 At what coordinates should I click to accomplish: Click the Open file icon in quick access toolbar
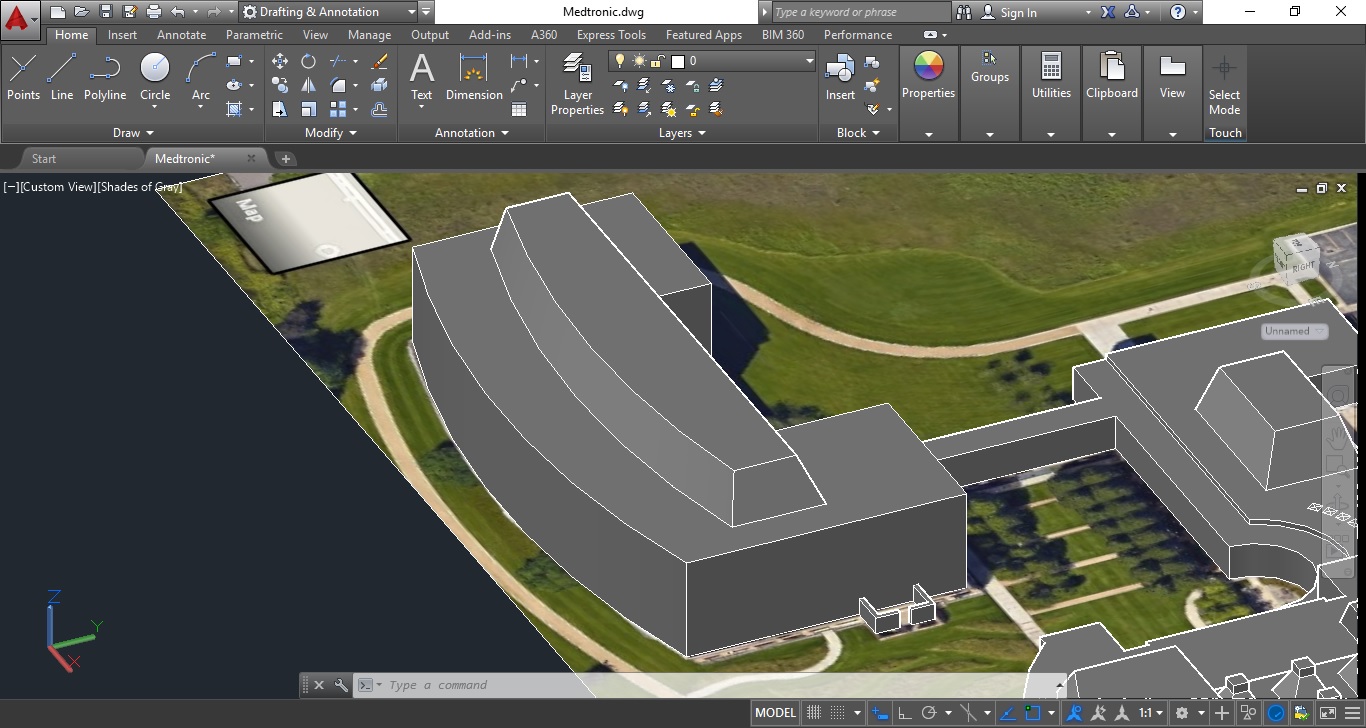click(x=82, y=12)
